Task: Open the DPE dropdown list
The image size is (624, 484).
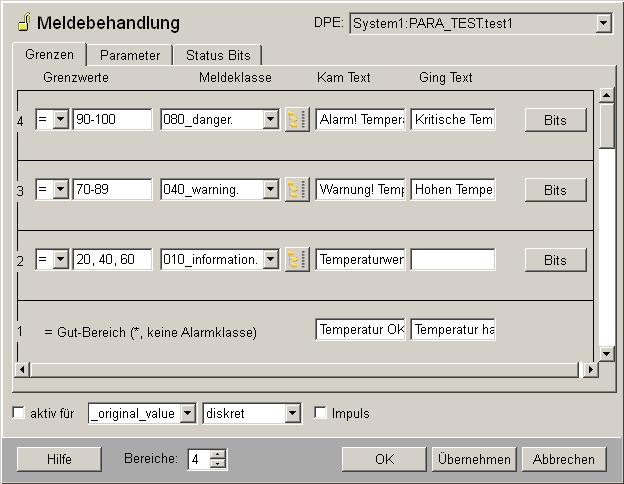Action: pos(603,23)
